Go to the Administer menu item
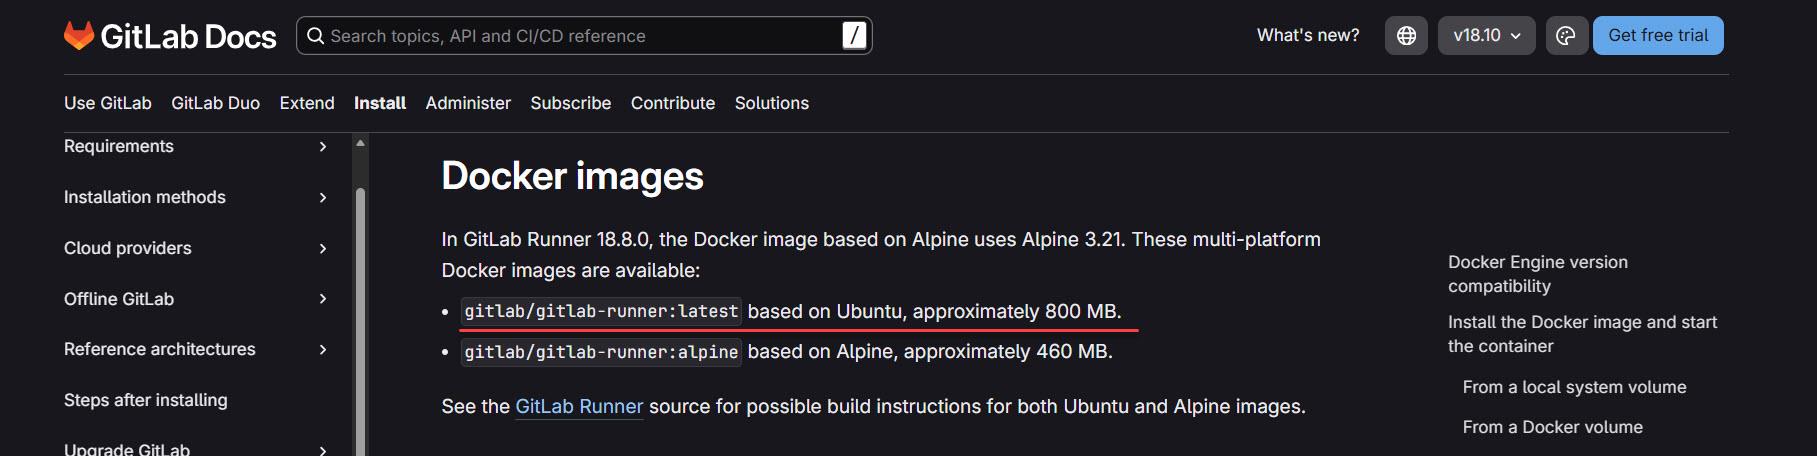 click(468, 103)
